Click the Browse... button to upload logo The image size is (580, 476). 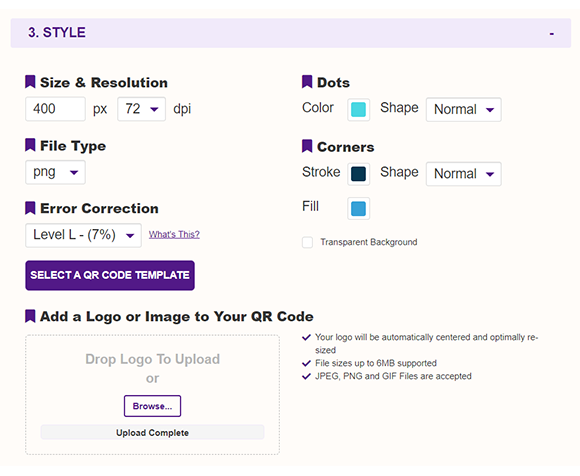(x=152, y=406)
